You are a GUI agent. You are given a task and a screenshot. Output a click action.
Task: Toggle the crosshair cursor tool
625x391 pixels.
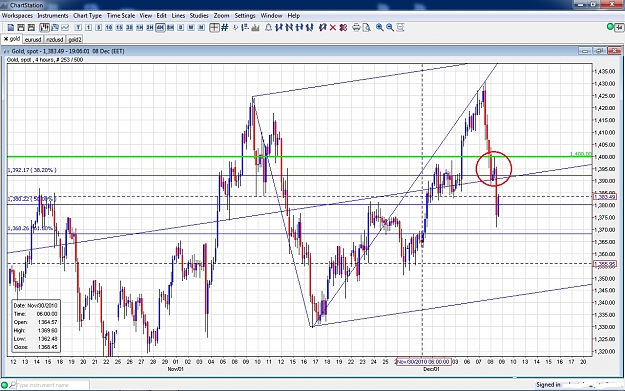[x=214, y=28]
